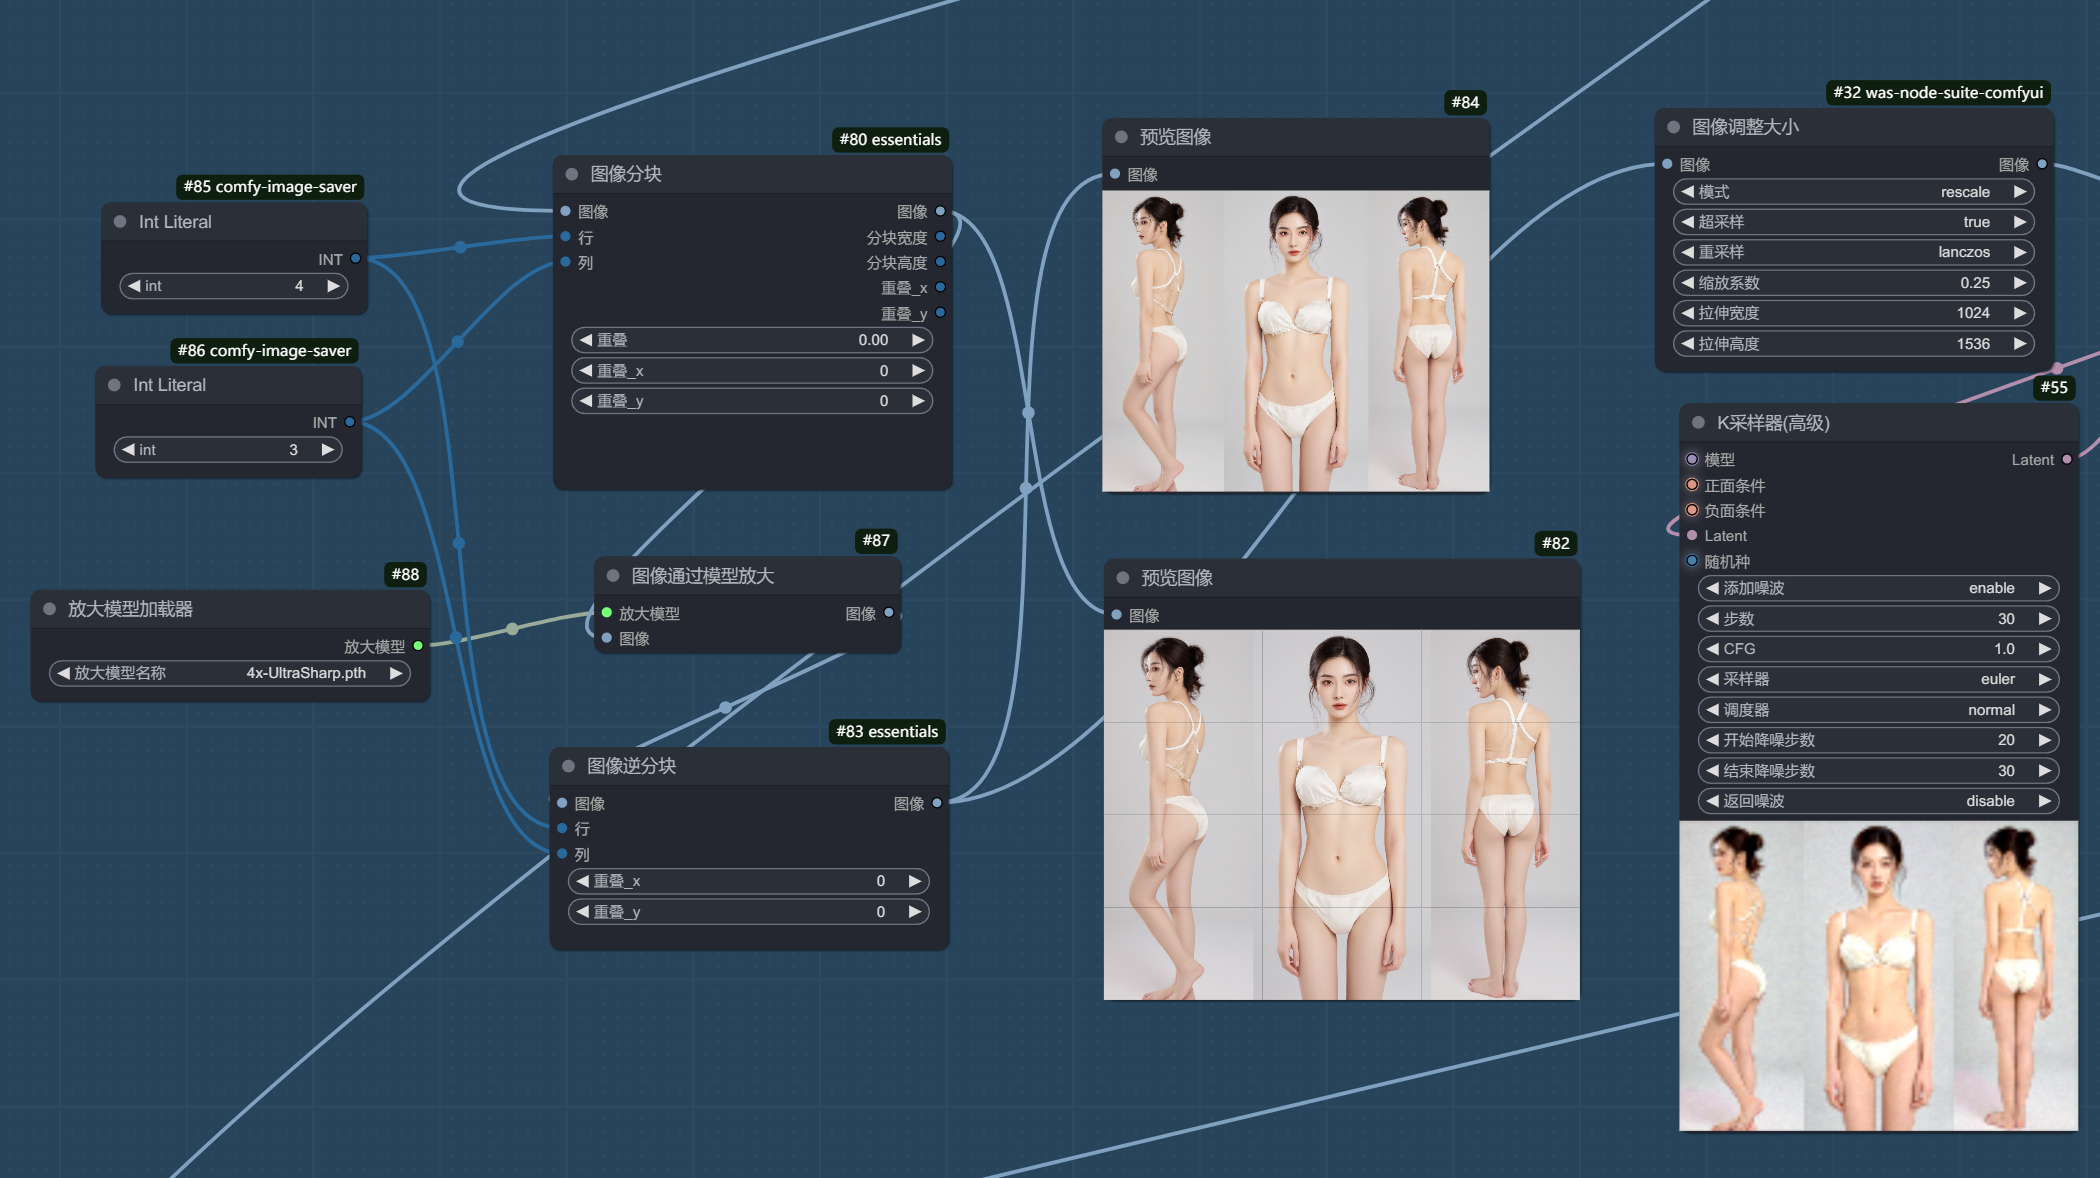This screenshot has height=1178, width=2100.
Task: Collapse the 图像分块 node via its title dot
Action: point(572,174)
